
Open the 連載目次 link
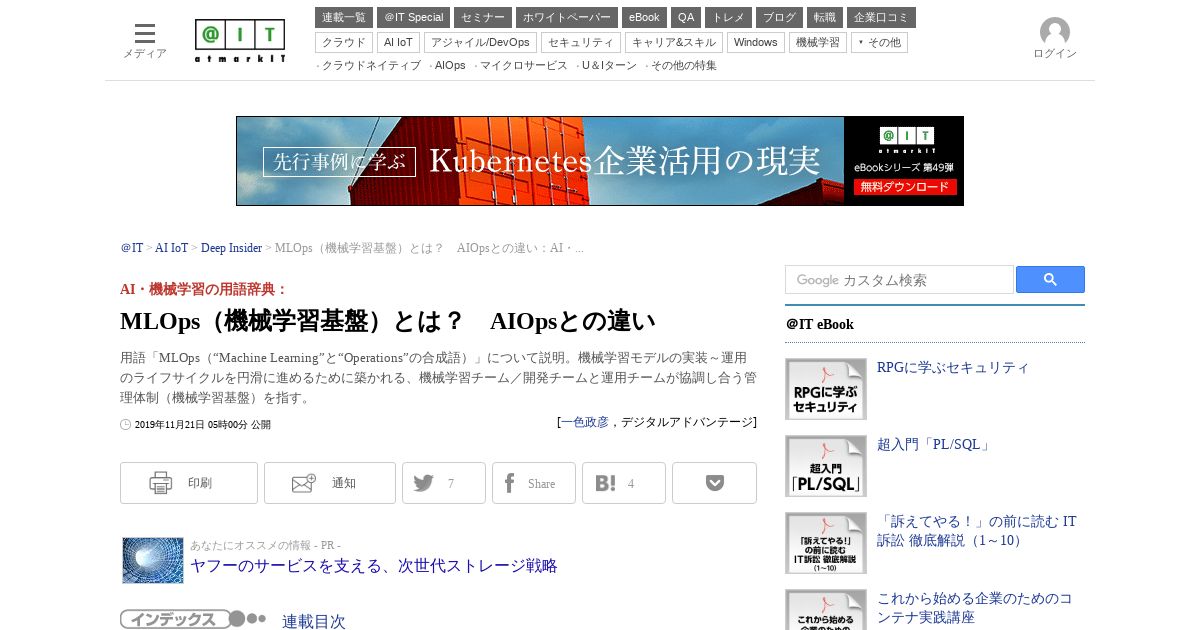pos(314,621)
